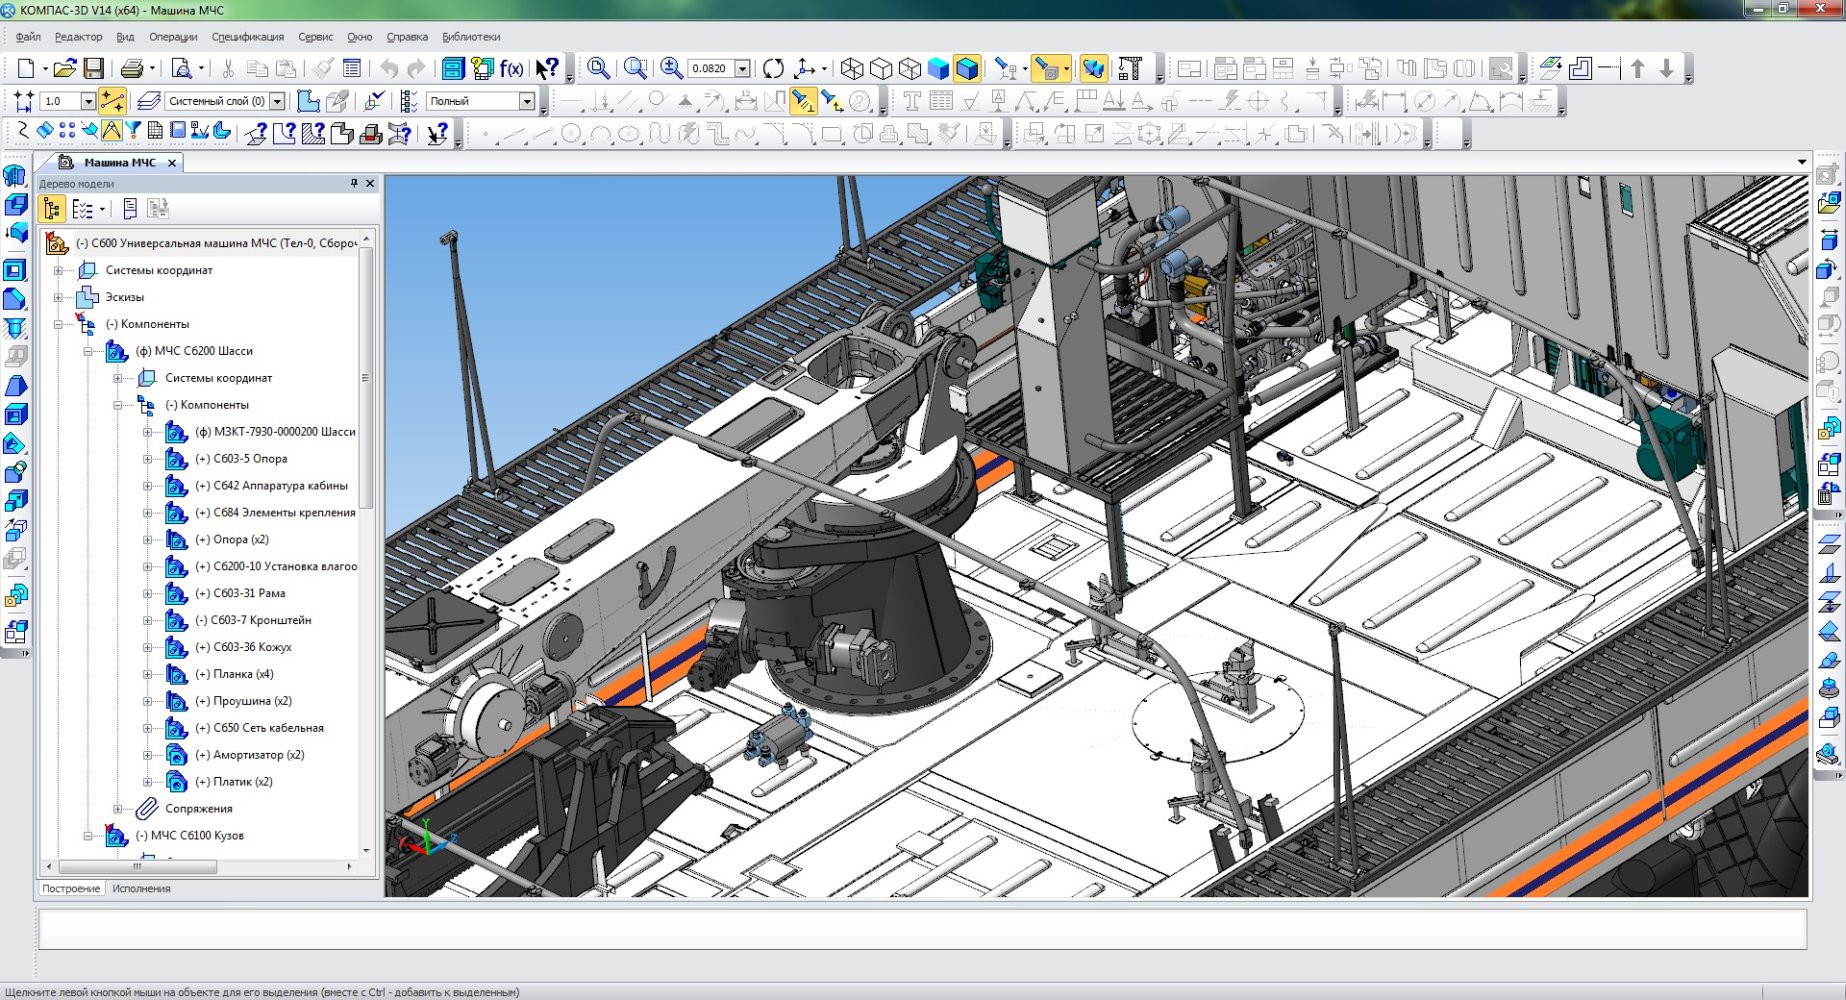Click the down arrow icon in top toolbar
Viewport: 1846px width, 1000px height.
(1666, 69)
